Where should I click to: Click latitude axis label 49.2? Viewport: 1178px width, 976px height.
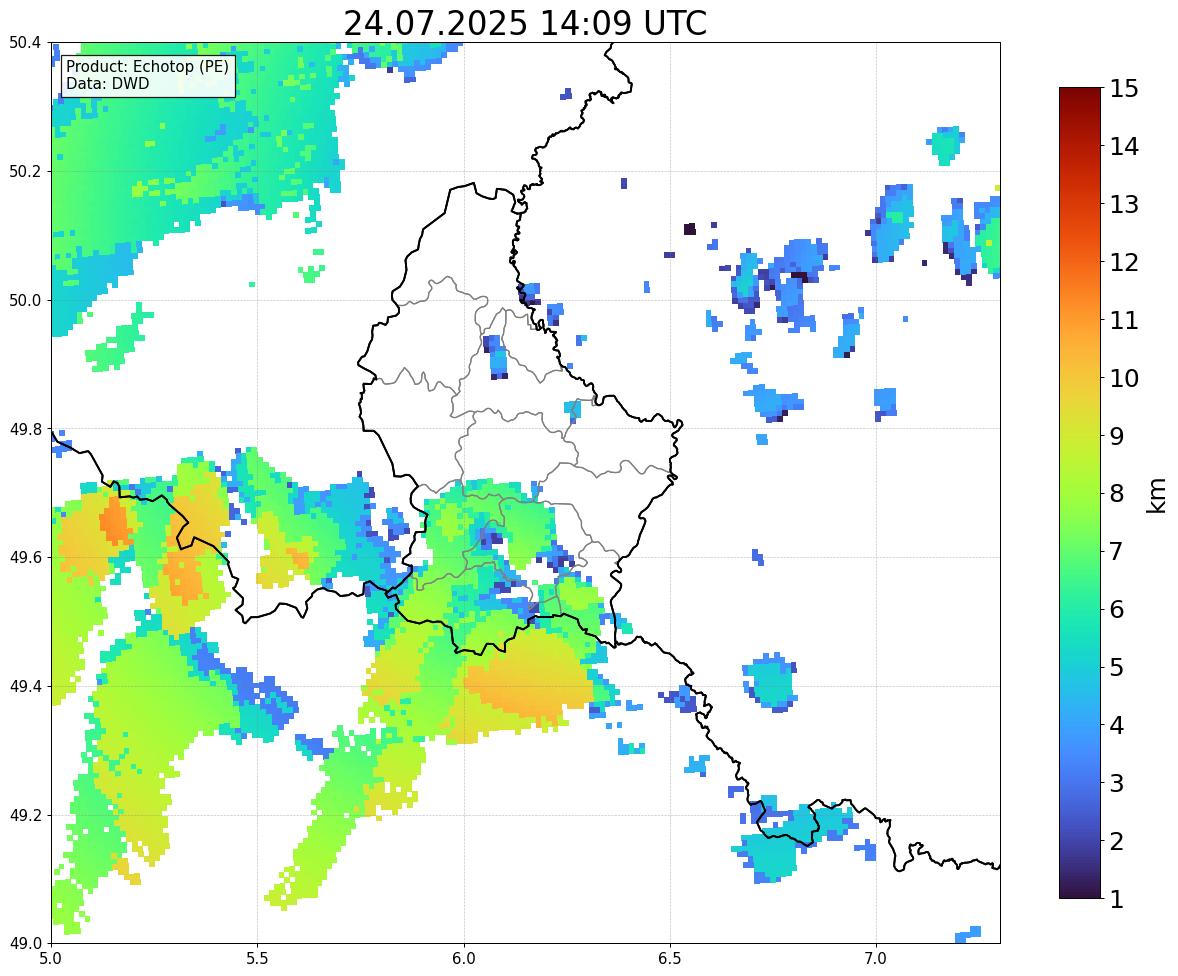[25, 815]
